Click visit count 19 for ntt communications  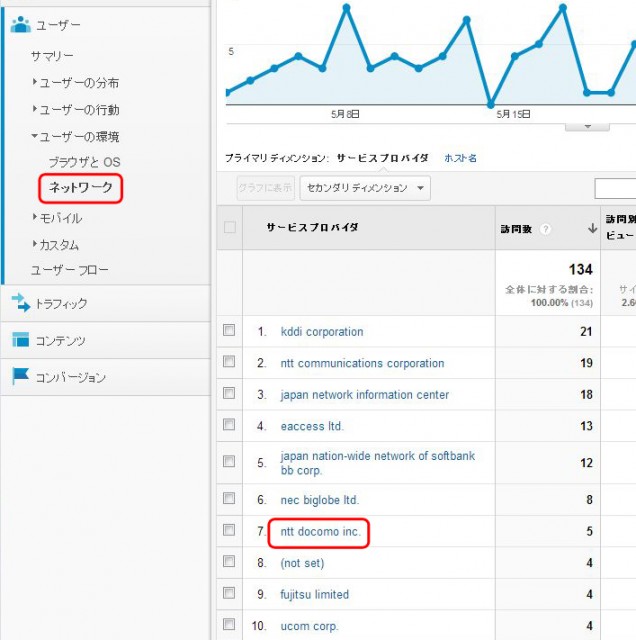pos(586,363)
